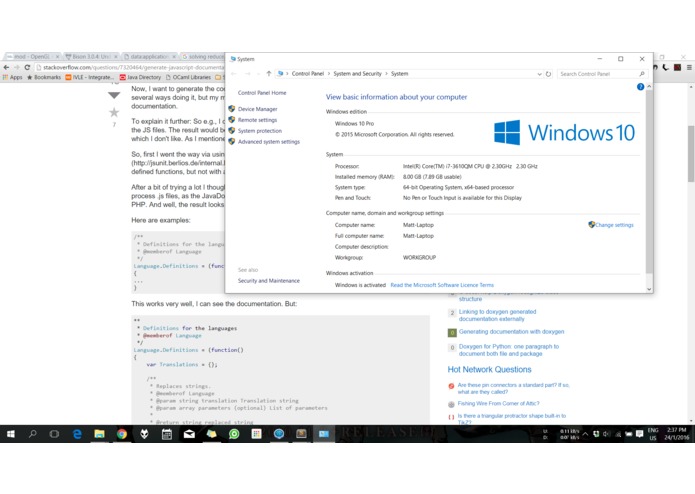Switch to Google Chrome on the taskbar

pos(122,434)
